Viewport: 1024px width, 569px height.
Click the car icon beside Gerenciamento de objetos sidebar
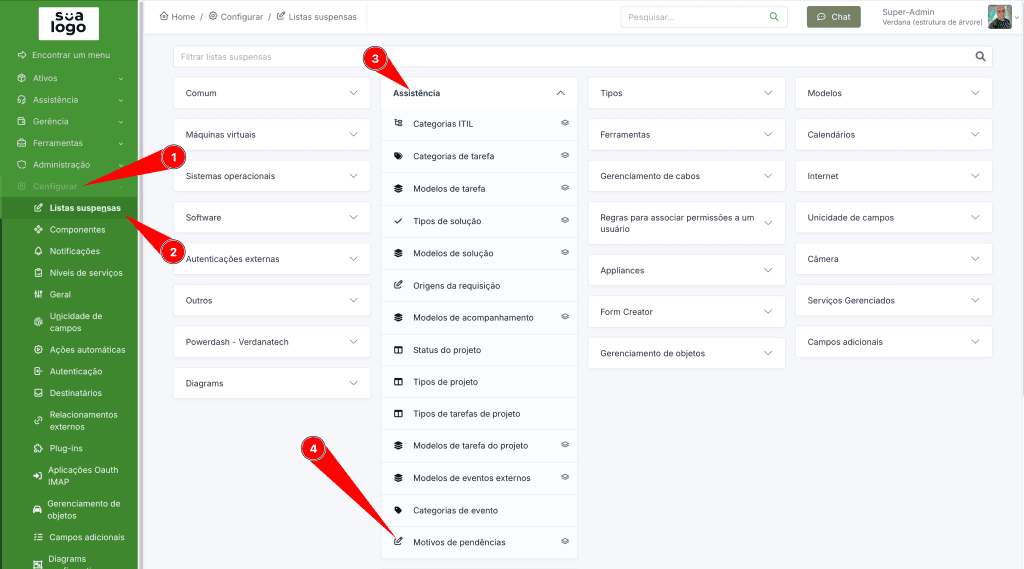[x=37, y=510]
